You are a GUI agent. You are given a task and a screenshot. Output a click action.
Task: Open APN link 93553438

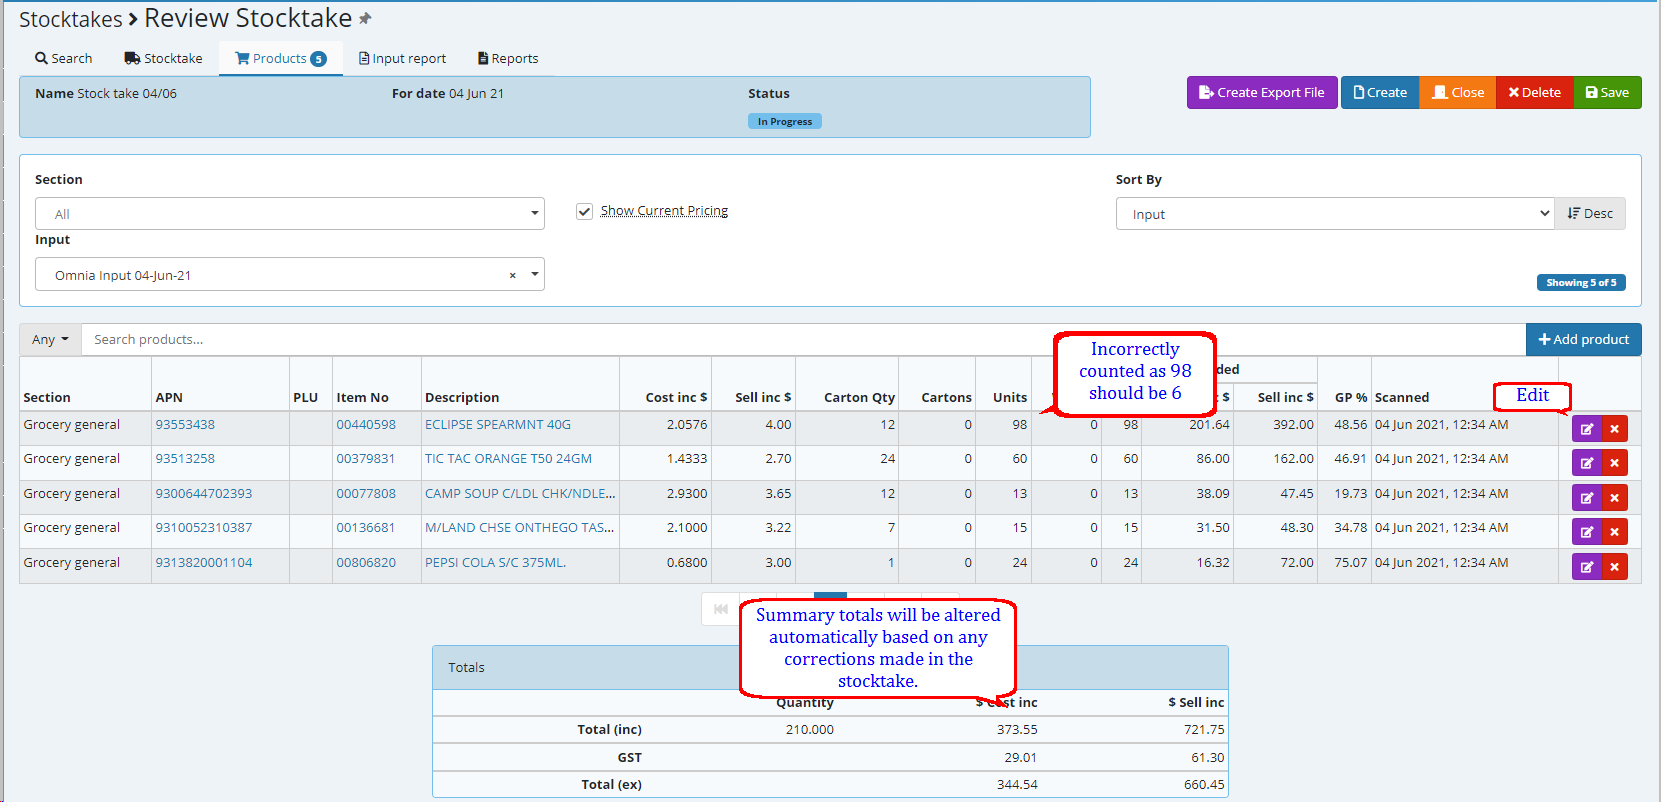(185, 425)
